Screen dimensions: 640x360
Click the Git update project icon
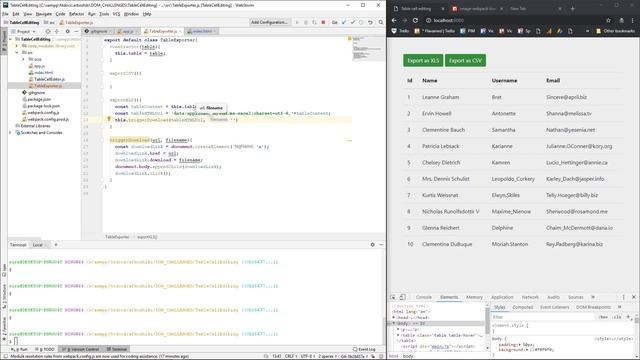click(x=344, y=22)
